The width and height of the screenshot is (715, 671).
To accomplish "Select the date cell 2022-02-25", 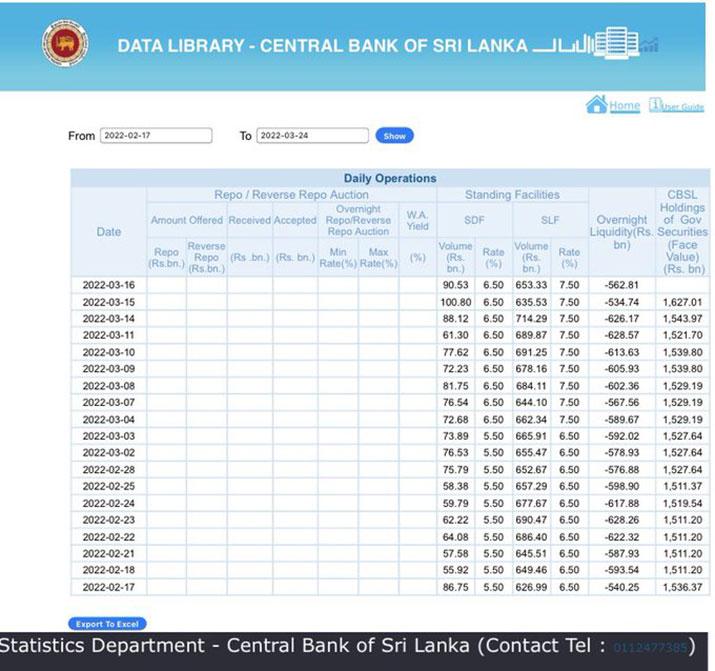I will (x=109, y=486).
